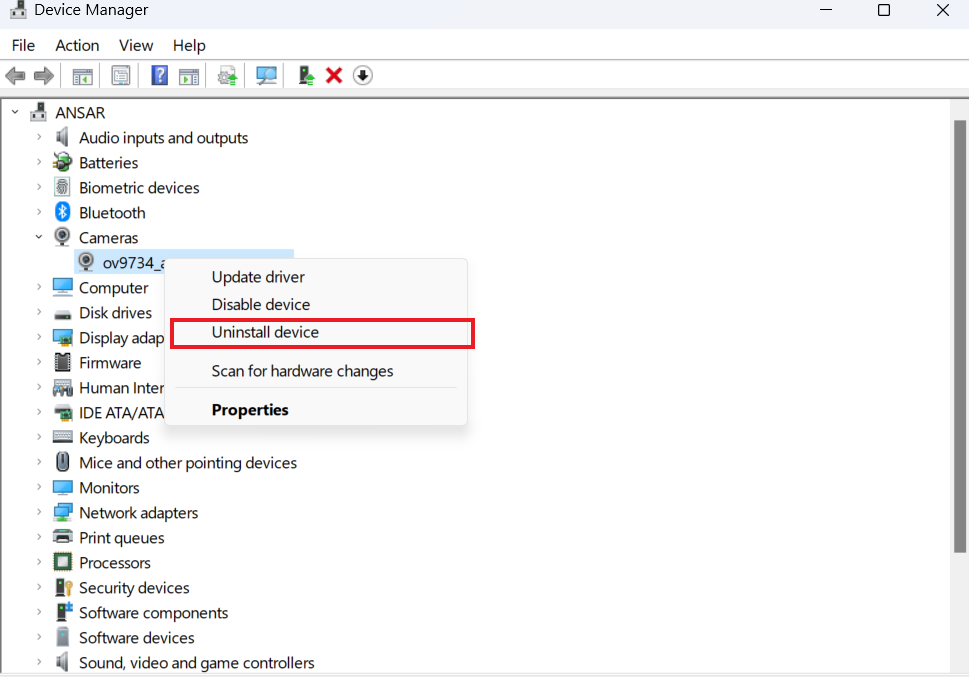Screen dimensions: 969x677
Task: Expand the Bluetooth node
Action: pos(39,212)
